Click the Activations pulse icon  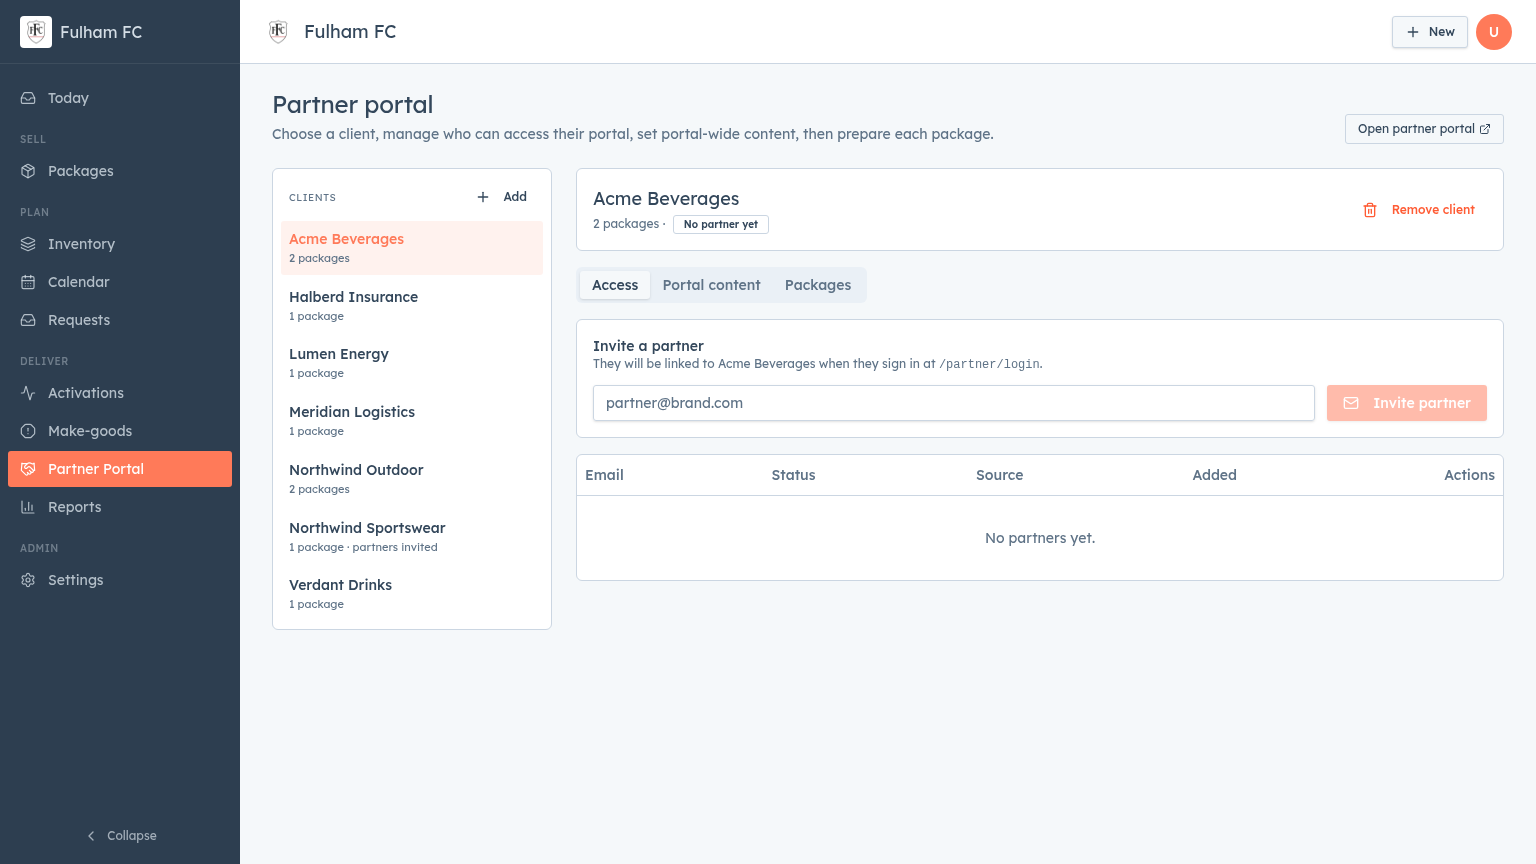28,393
